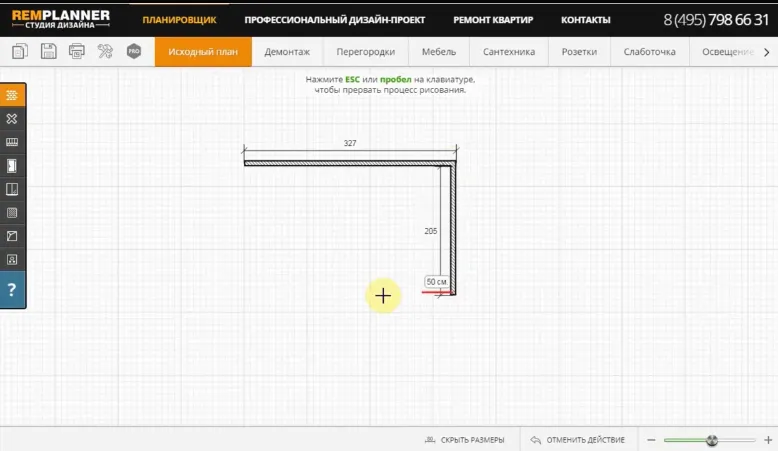Click the PRO hexagon badge icon
The height and width of the screenshot is (451, 778).
[134, 51]
